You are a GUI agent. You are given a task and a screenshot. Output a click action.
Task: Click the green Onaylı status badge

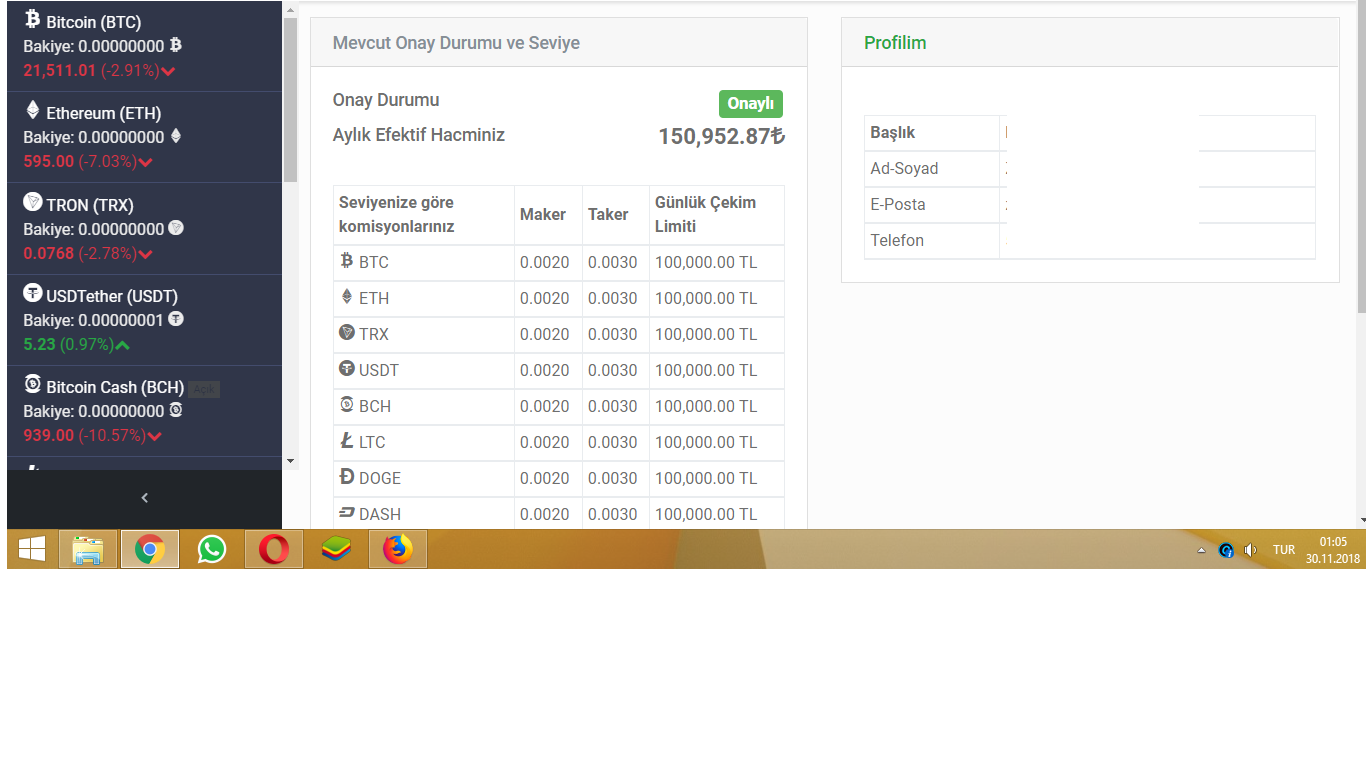pos(751,104)
